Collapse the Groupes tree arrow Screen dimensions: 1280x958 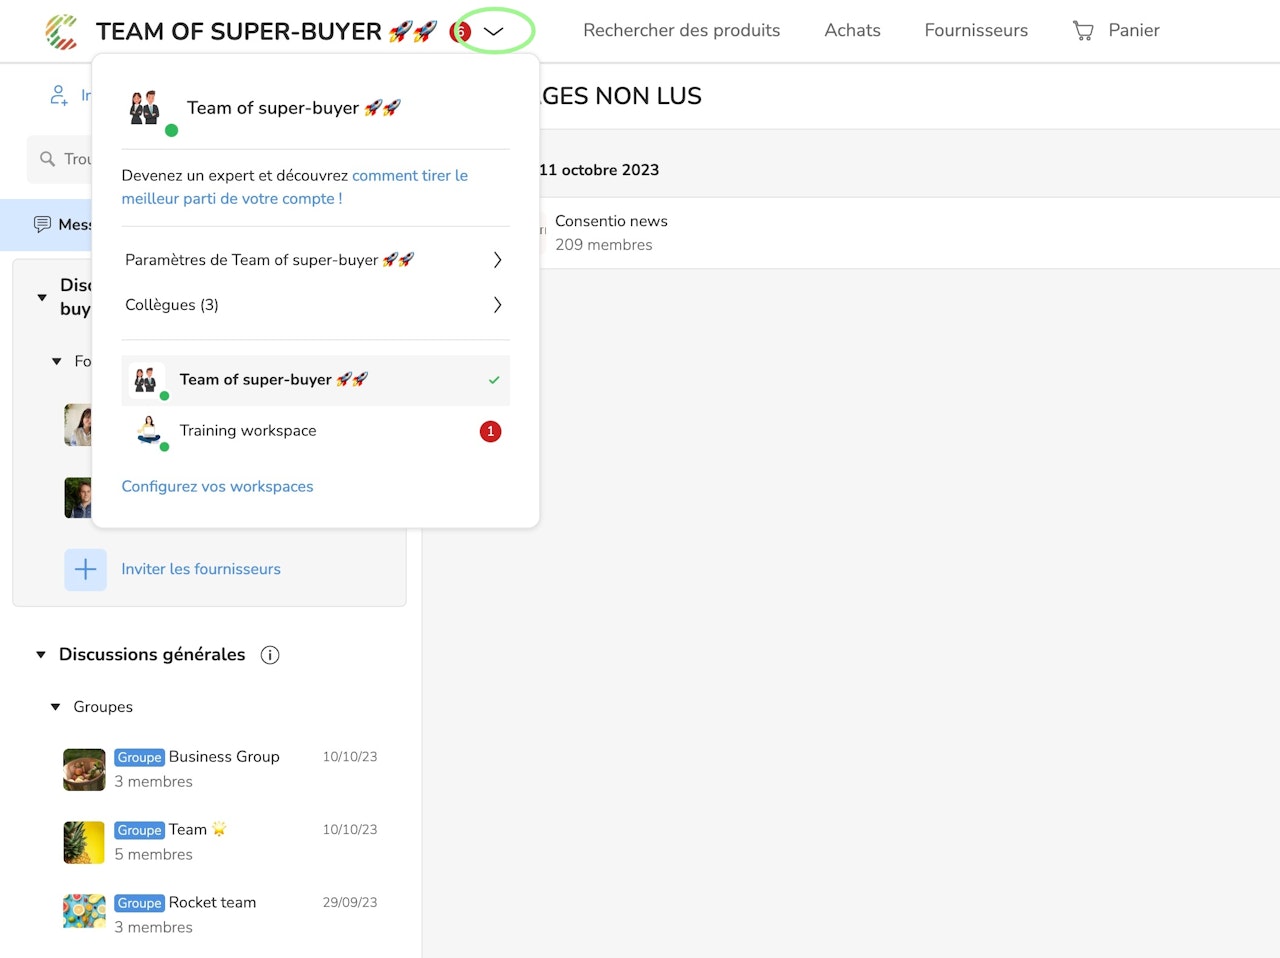56,707
